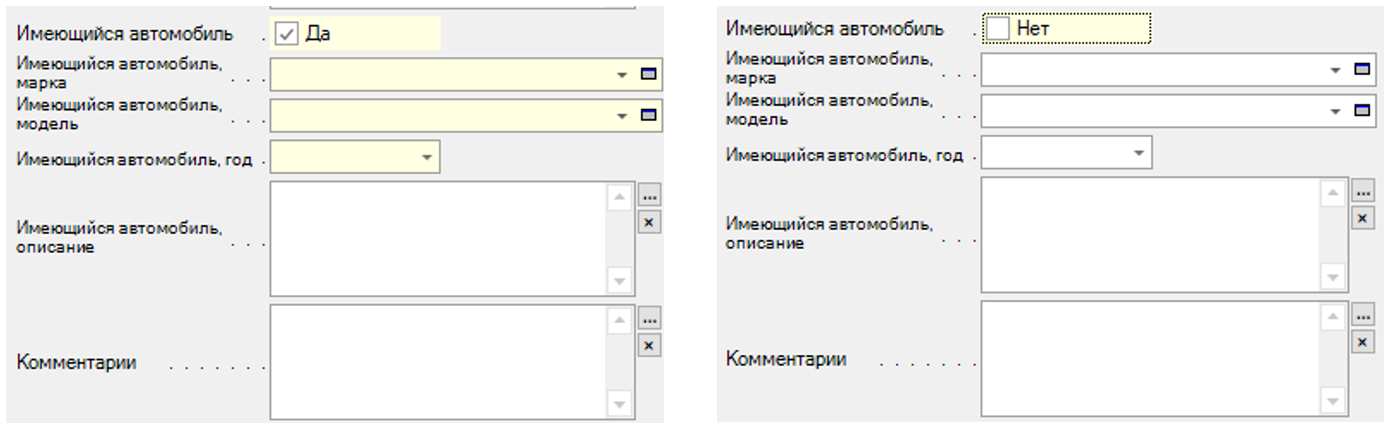The image size is (1386, 423).
Task: Expand the yellow марка dropdown arrow
Action: 622,74
